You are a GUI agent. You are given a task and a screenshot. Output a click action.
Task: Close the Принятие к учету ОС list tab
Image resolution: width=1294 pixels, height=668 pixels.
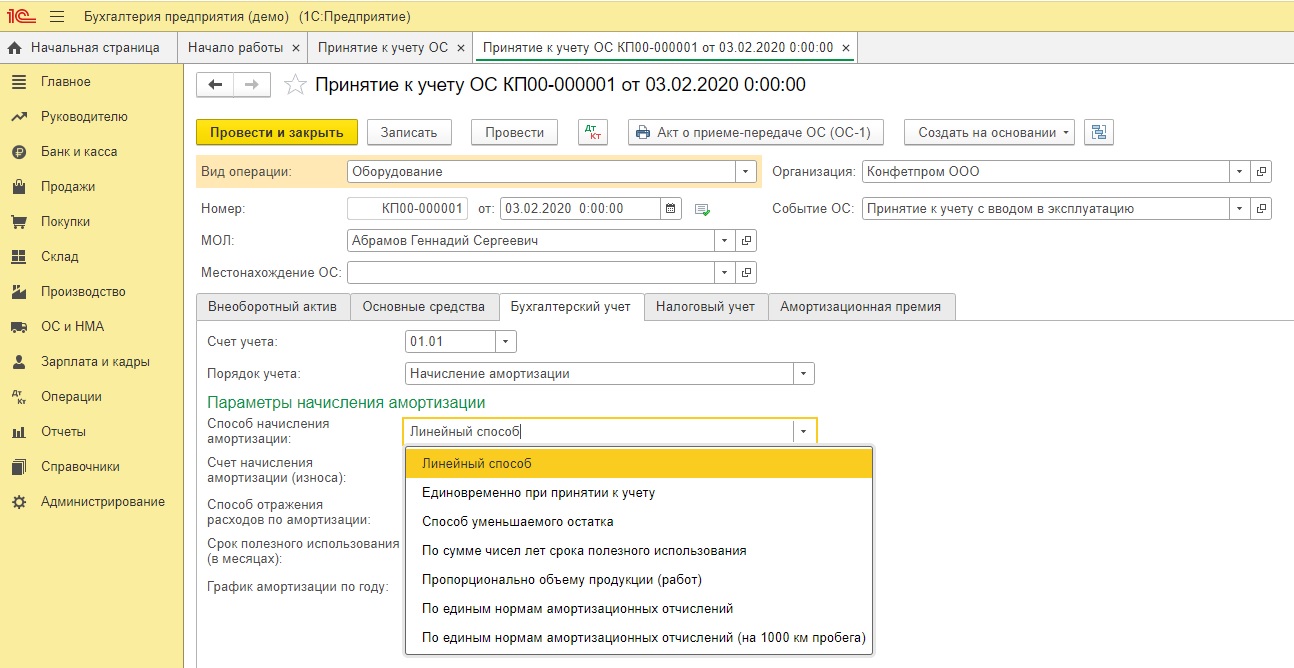[x=460, y=48]
